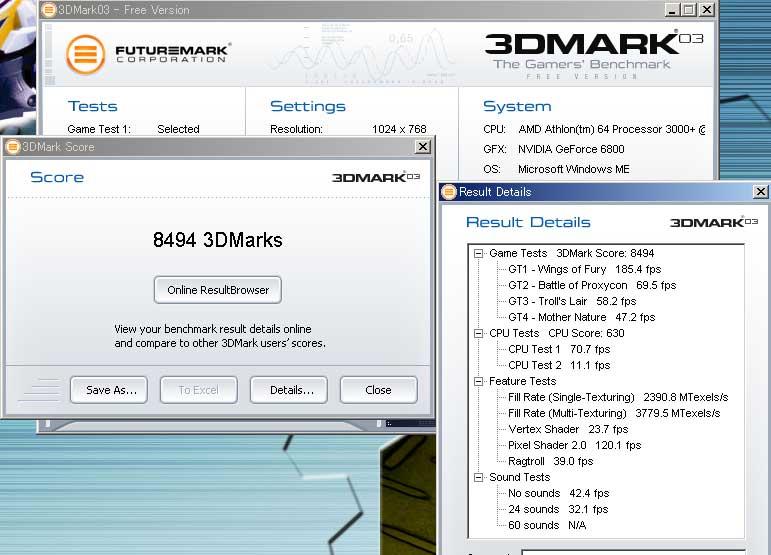Click the 3DMark Score title bar icon
Viewport: 771px width, 555px height.
click(13, 146)
